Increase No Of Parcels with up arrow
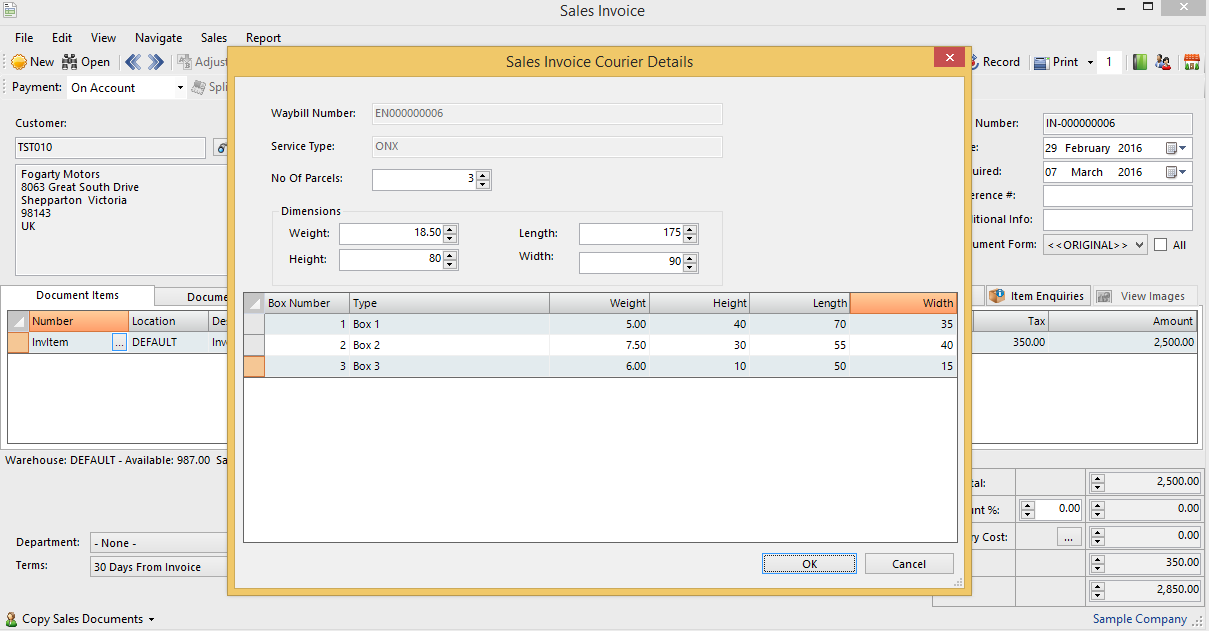 483,176
